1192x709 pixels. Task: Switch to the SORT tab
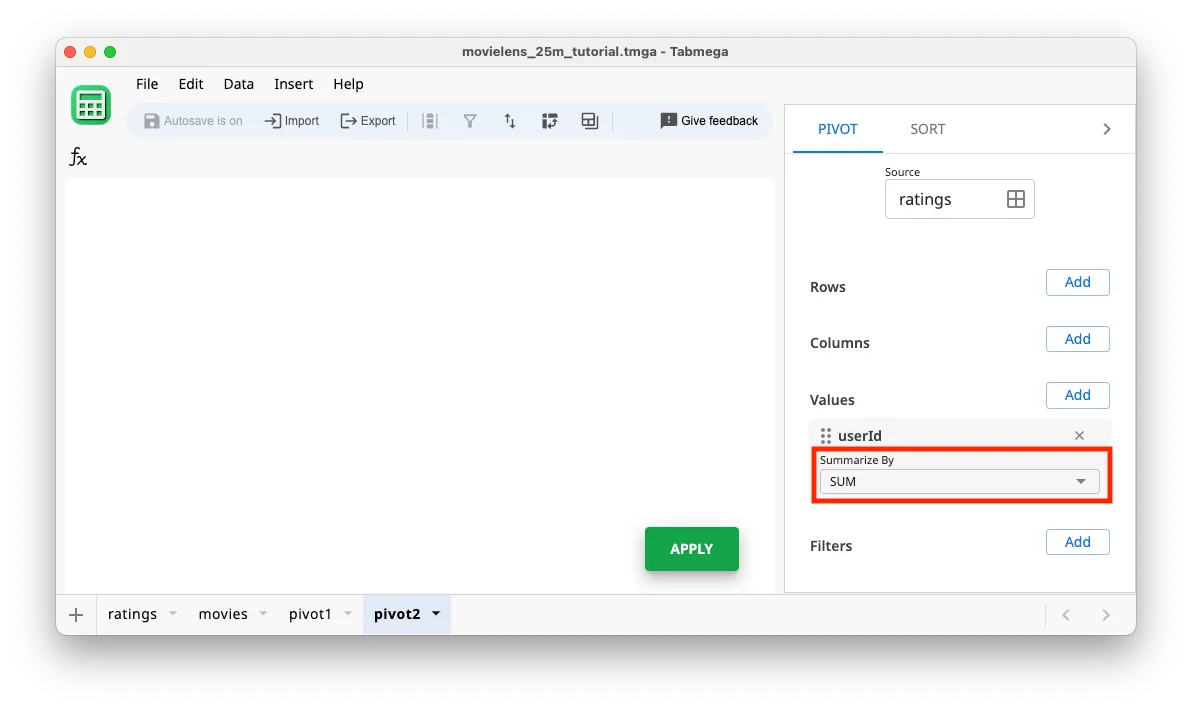[x=927, y=128]
